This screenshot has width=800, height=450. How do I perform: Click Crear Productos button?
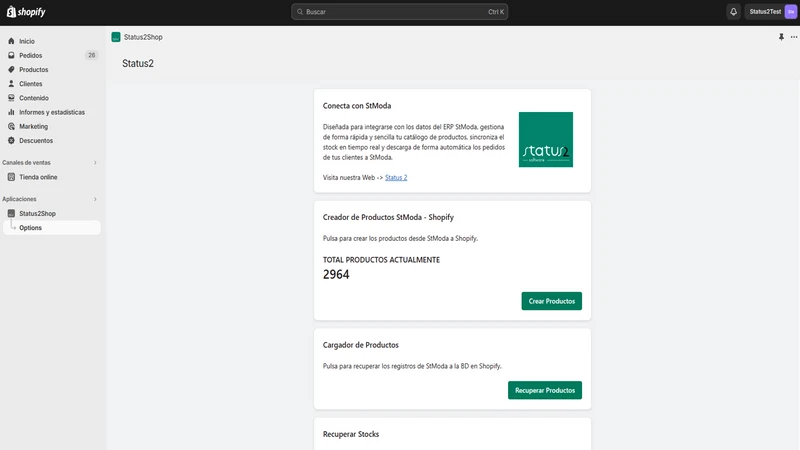[x=552, y=301]
